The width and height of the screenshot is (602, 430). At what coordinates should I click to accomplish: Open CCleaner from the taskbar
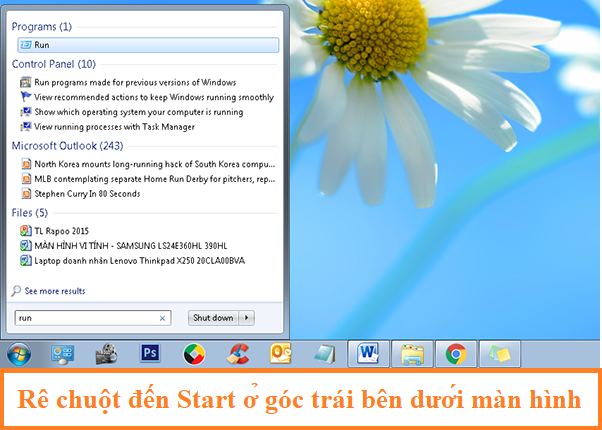(237, 353)
